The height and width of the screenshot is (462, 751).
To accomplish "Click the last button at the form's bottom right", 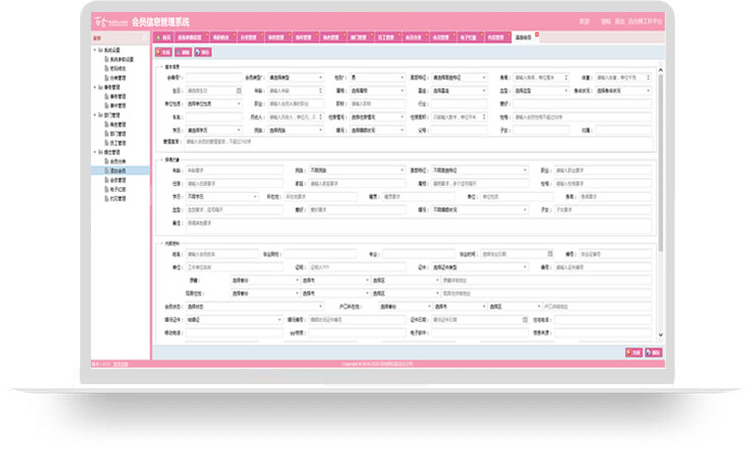I will [654, 352].
